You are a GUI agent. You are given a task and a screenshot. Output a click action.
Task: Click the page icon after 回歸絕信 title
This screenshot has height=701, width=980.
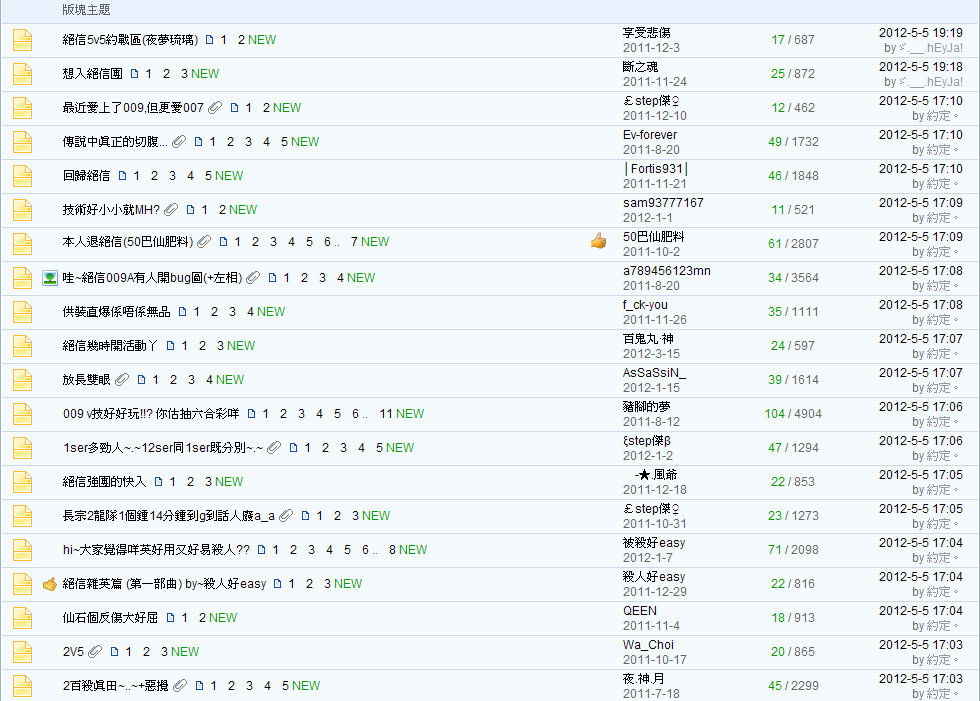[x=122, y=176]
